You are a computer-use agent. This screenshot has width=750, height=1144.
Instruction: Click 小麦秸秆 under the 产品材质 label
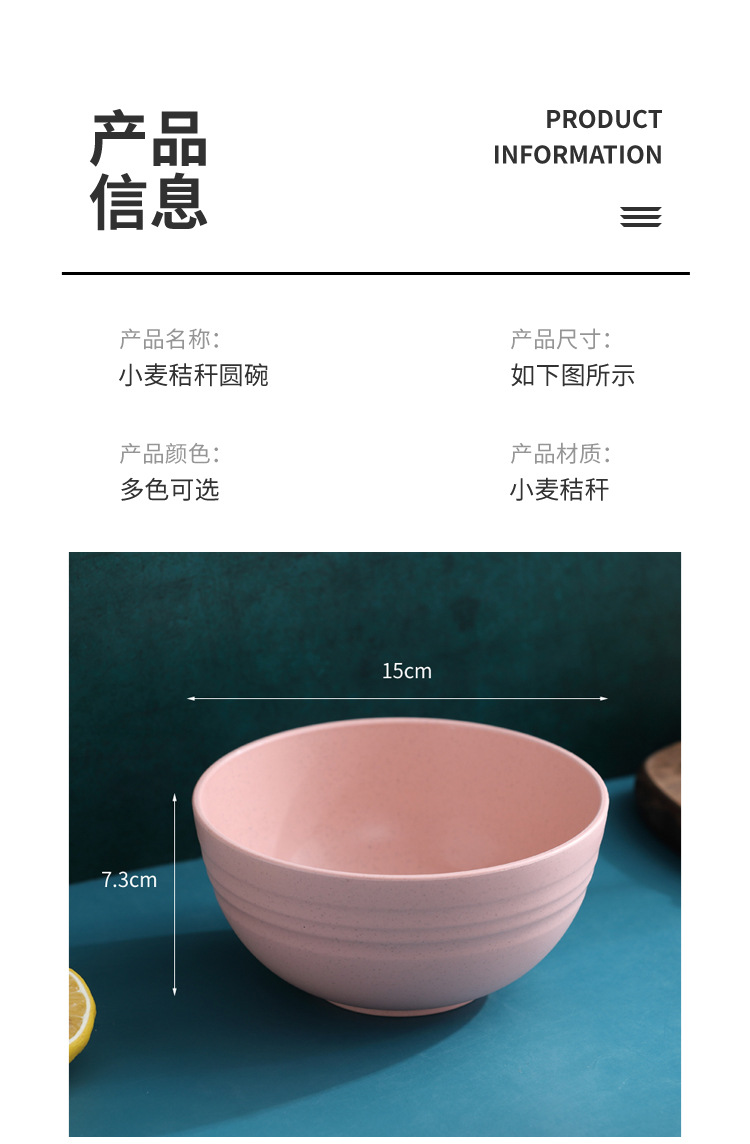559,490
